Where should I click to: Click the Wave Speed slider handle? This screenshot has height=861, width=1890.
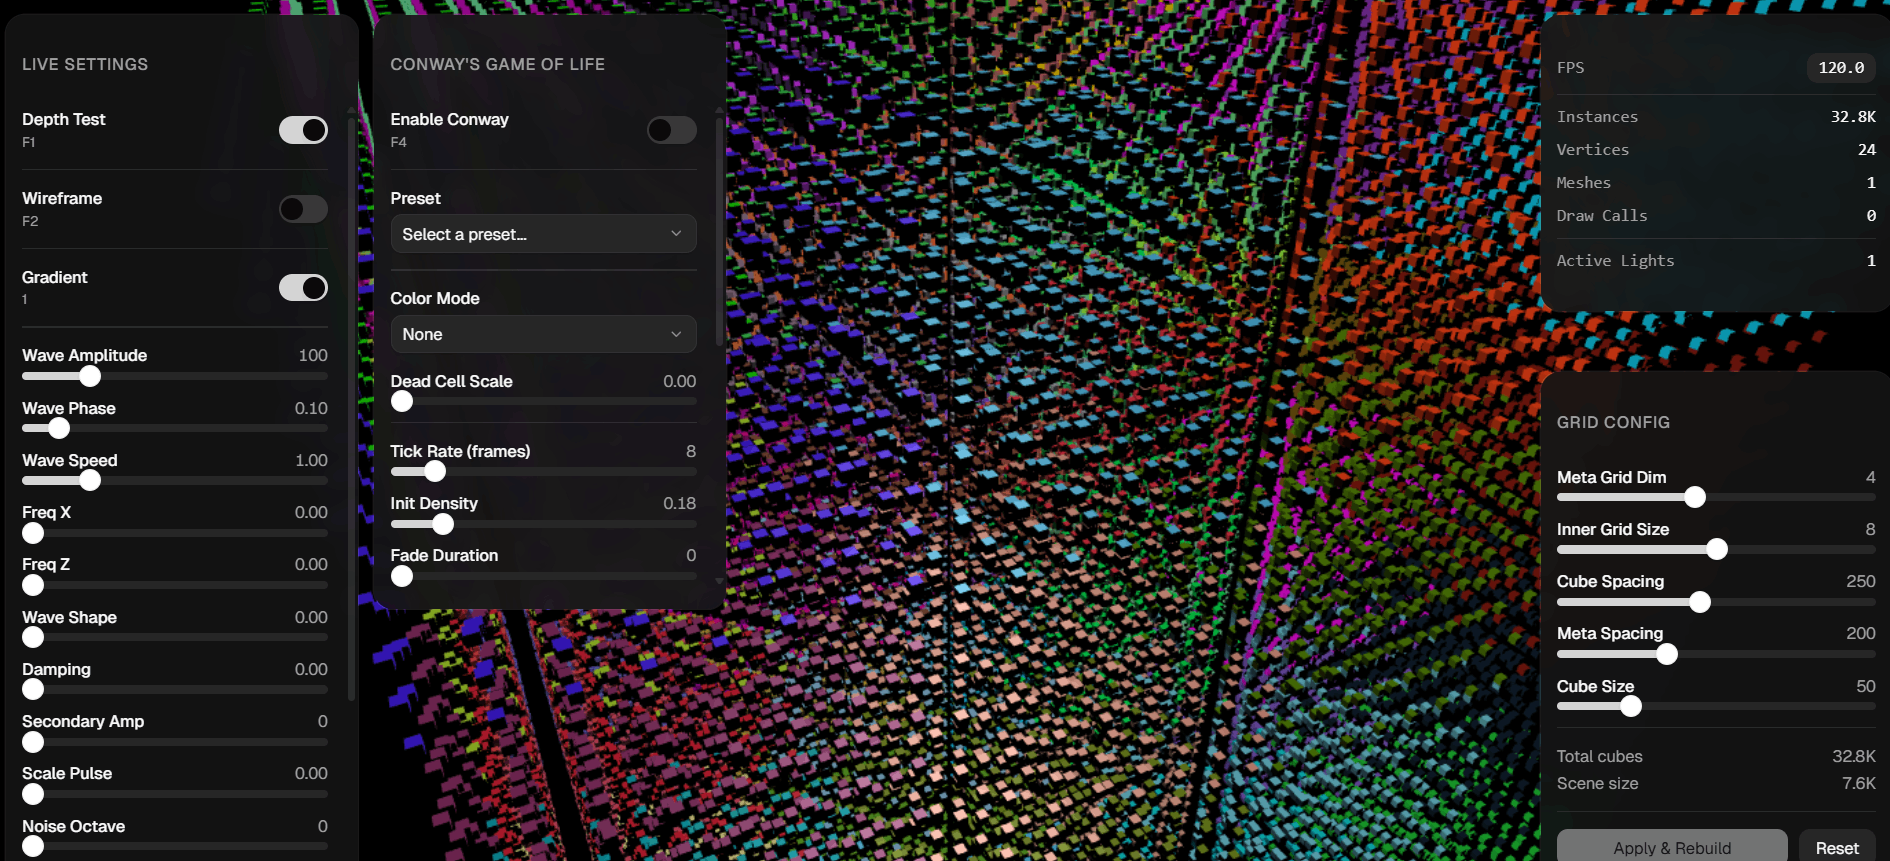coord(90,480)
